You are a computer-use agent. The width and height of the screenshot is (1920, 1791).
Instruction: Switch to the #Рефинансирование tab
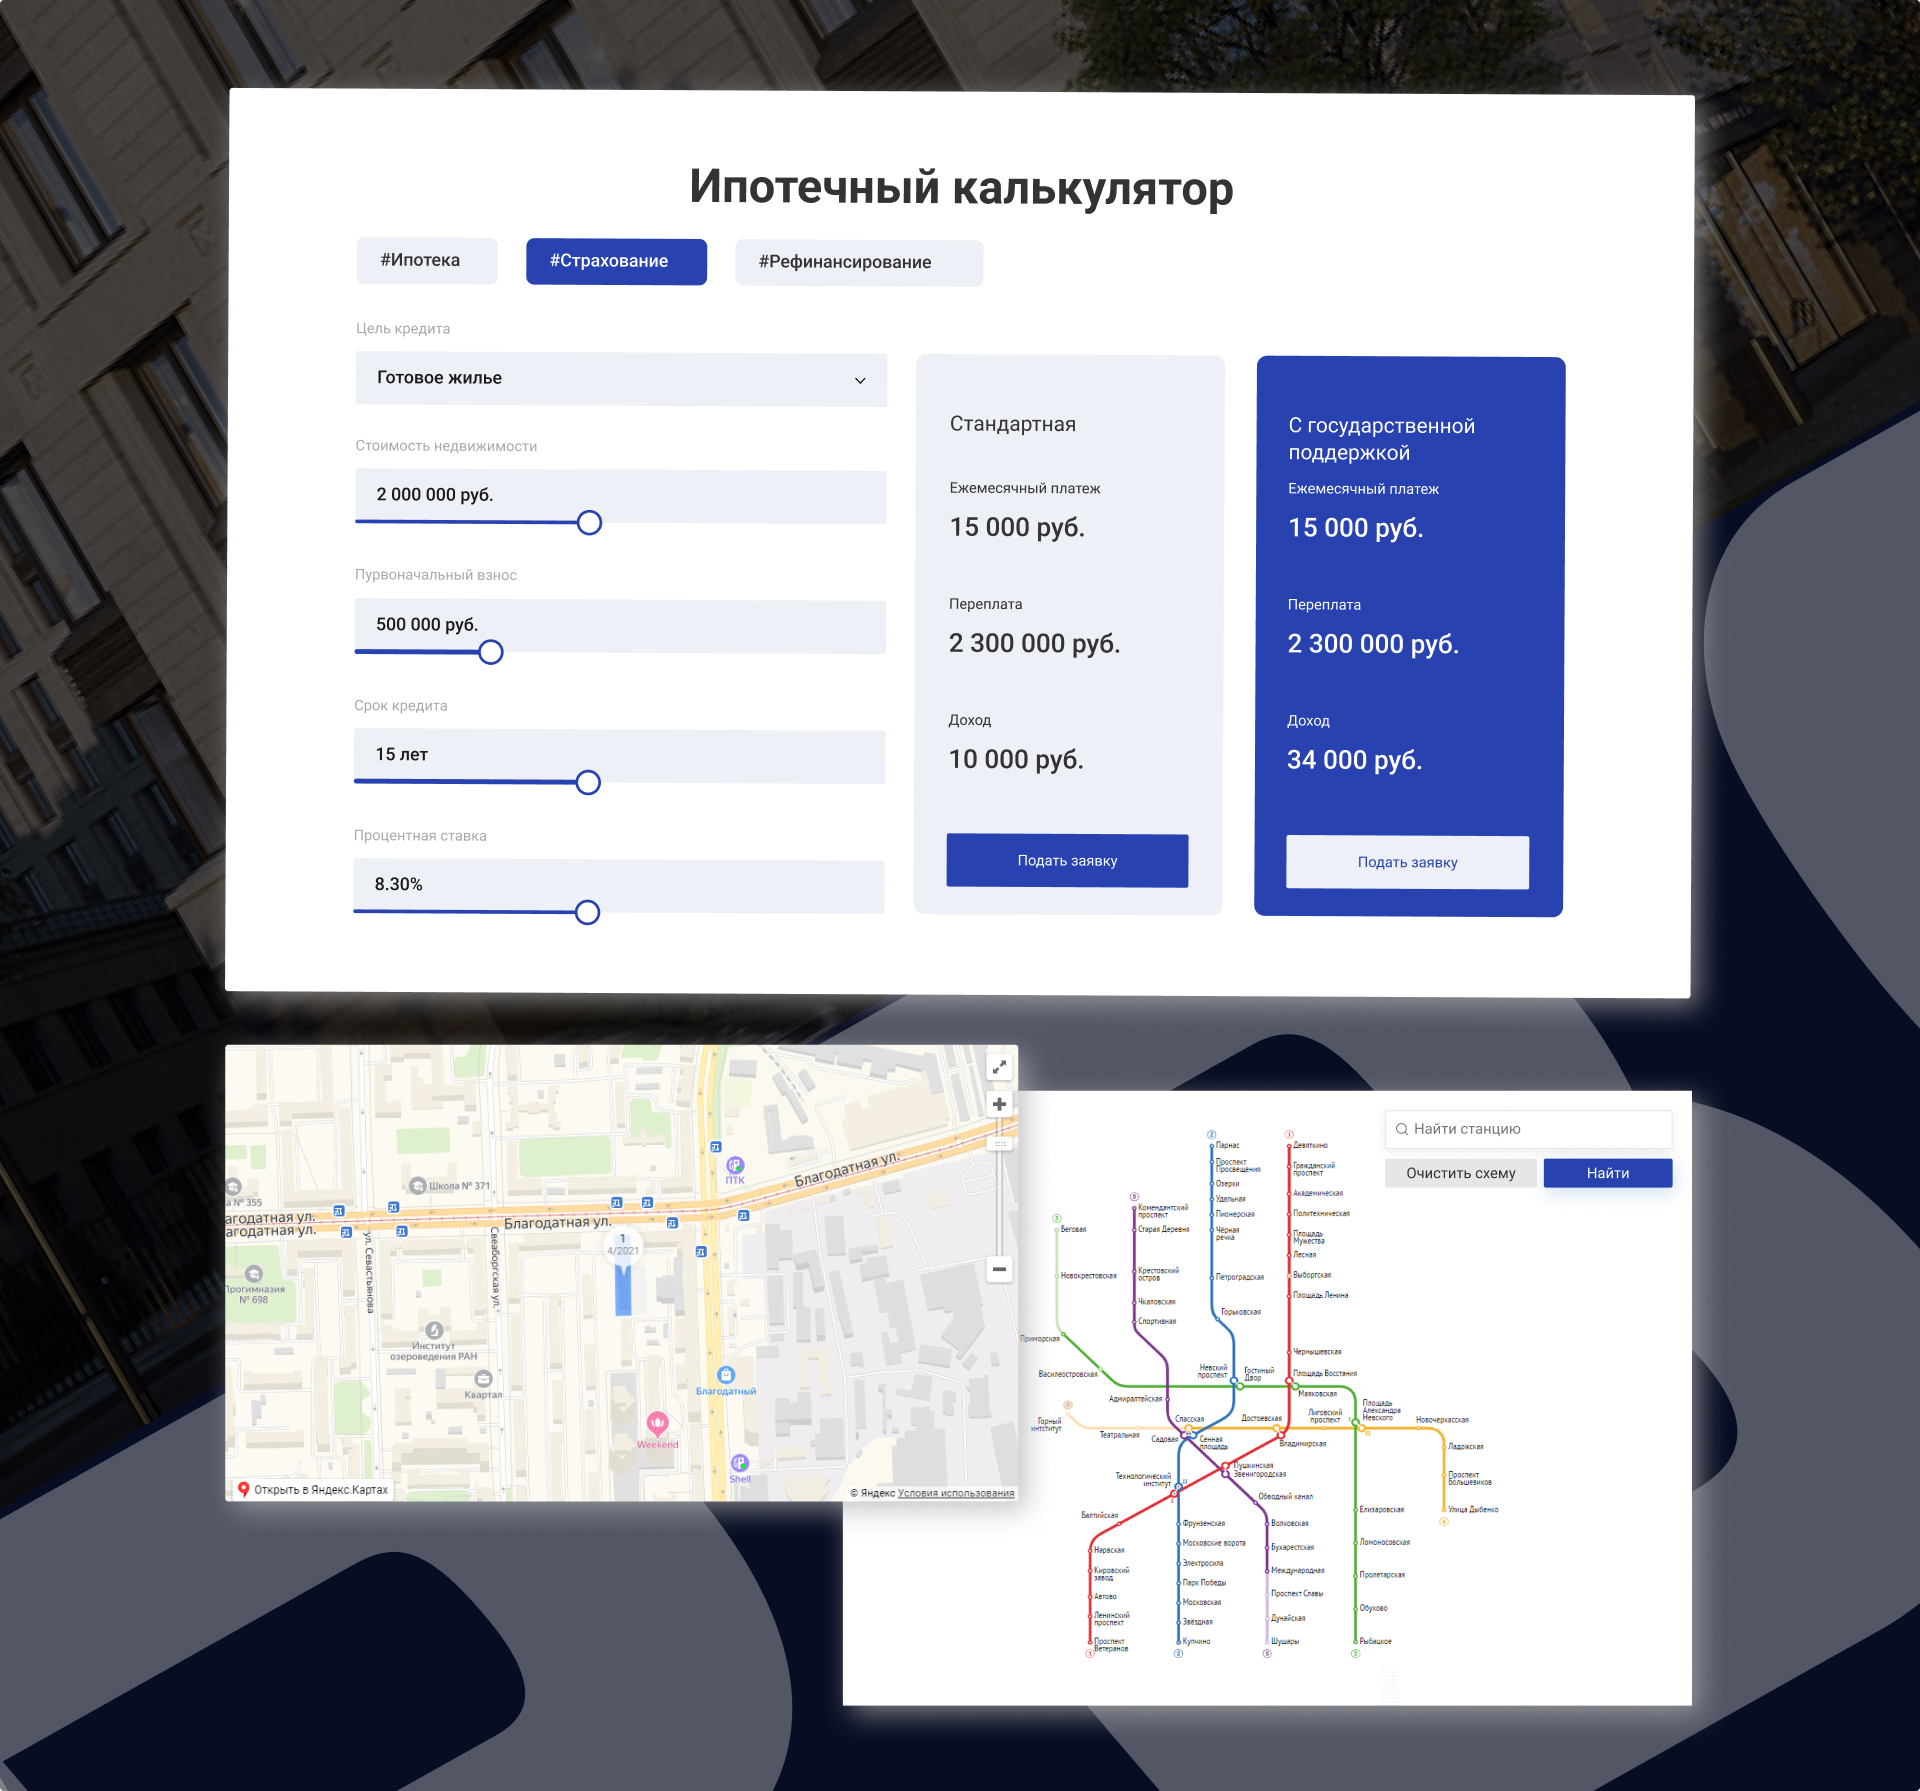(x=858, y=263)
